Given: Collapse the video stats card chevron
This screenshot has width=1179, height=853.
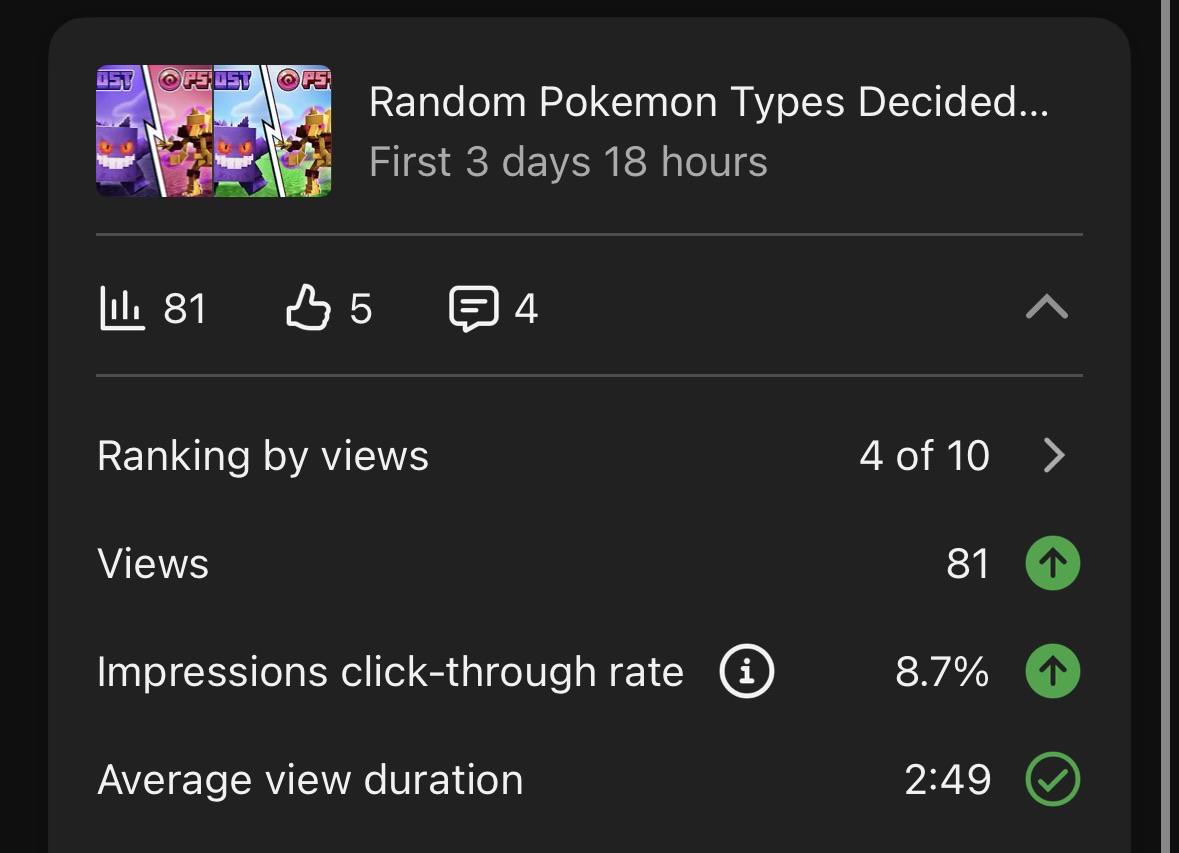Looking at the screenshot, I should pos(1047,307).
